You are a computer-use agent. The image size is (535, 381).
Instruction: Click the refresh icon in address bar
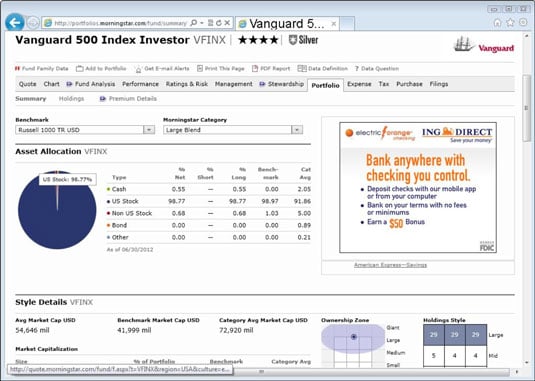coord(219,23)
